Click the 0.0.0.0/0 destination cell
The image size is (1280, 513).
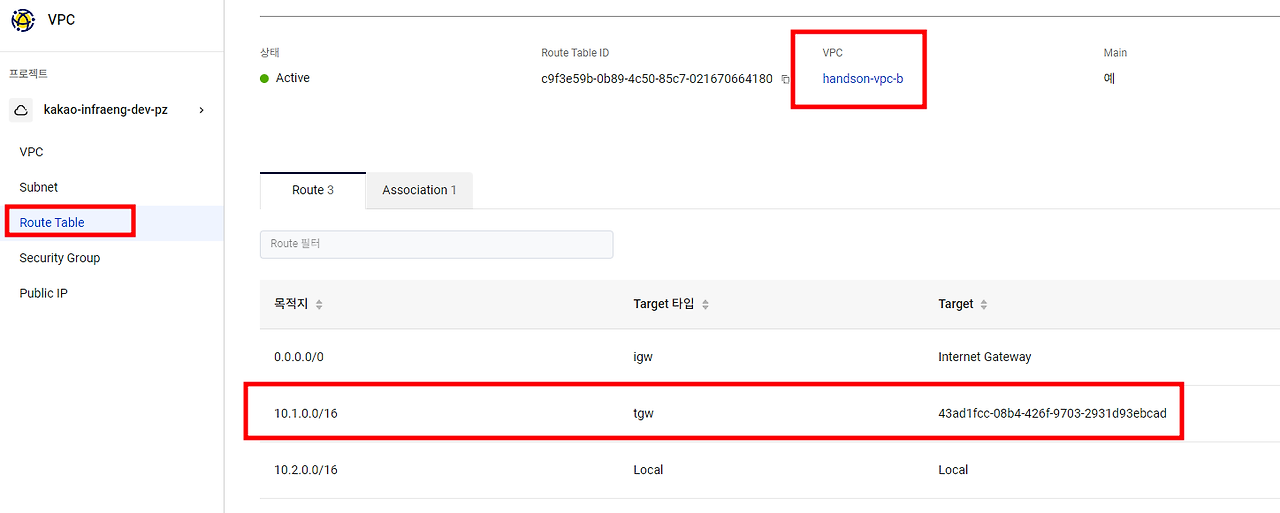pyautogui.click(x=299, y=357)
